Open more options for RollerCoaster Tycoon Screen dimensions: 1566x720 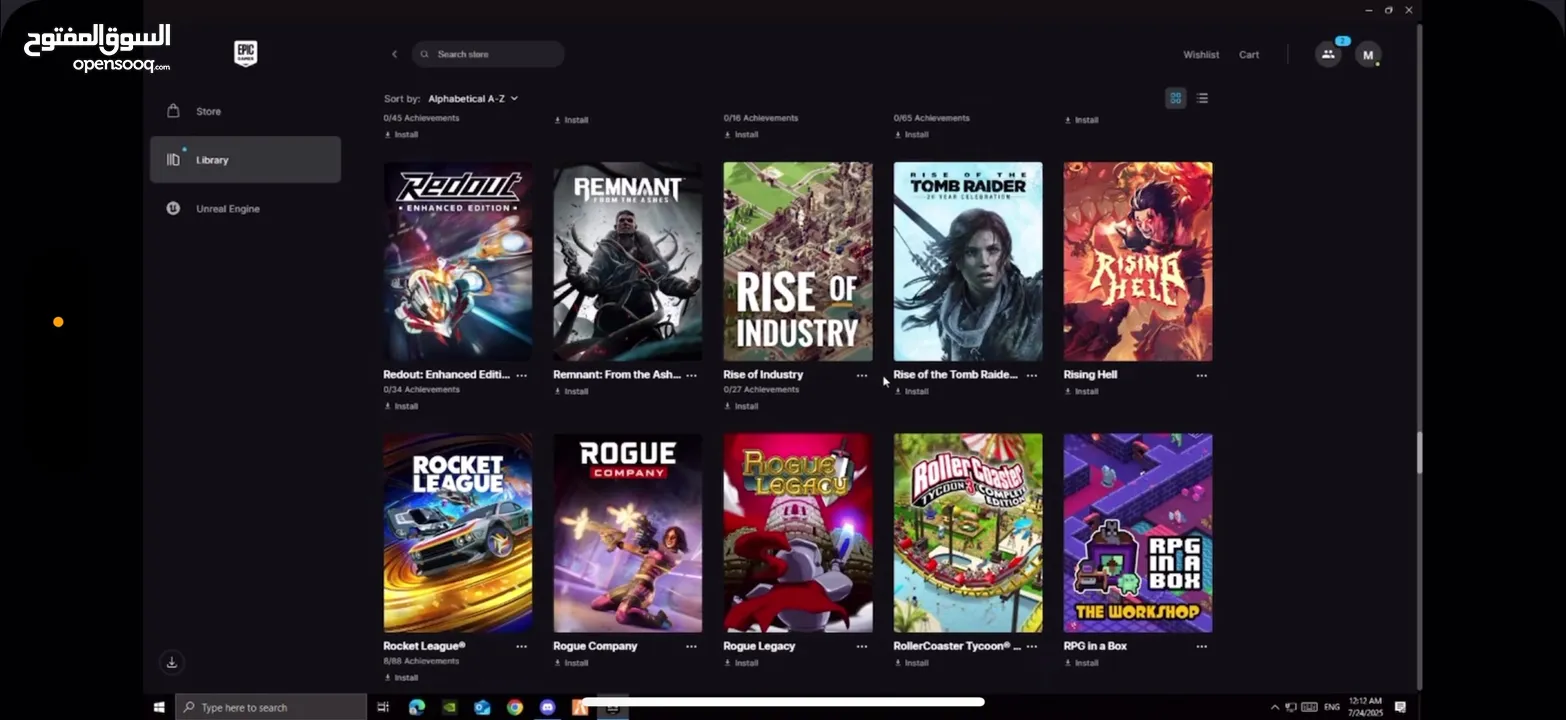click(1031, 646)
